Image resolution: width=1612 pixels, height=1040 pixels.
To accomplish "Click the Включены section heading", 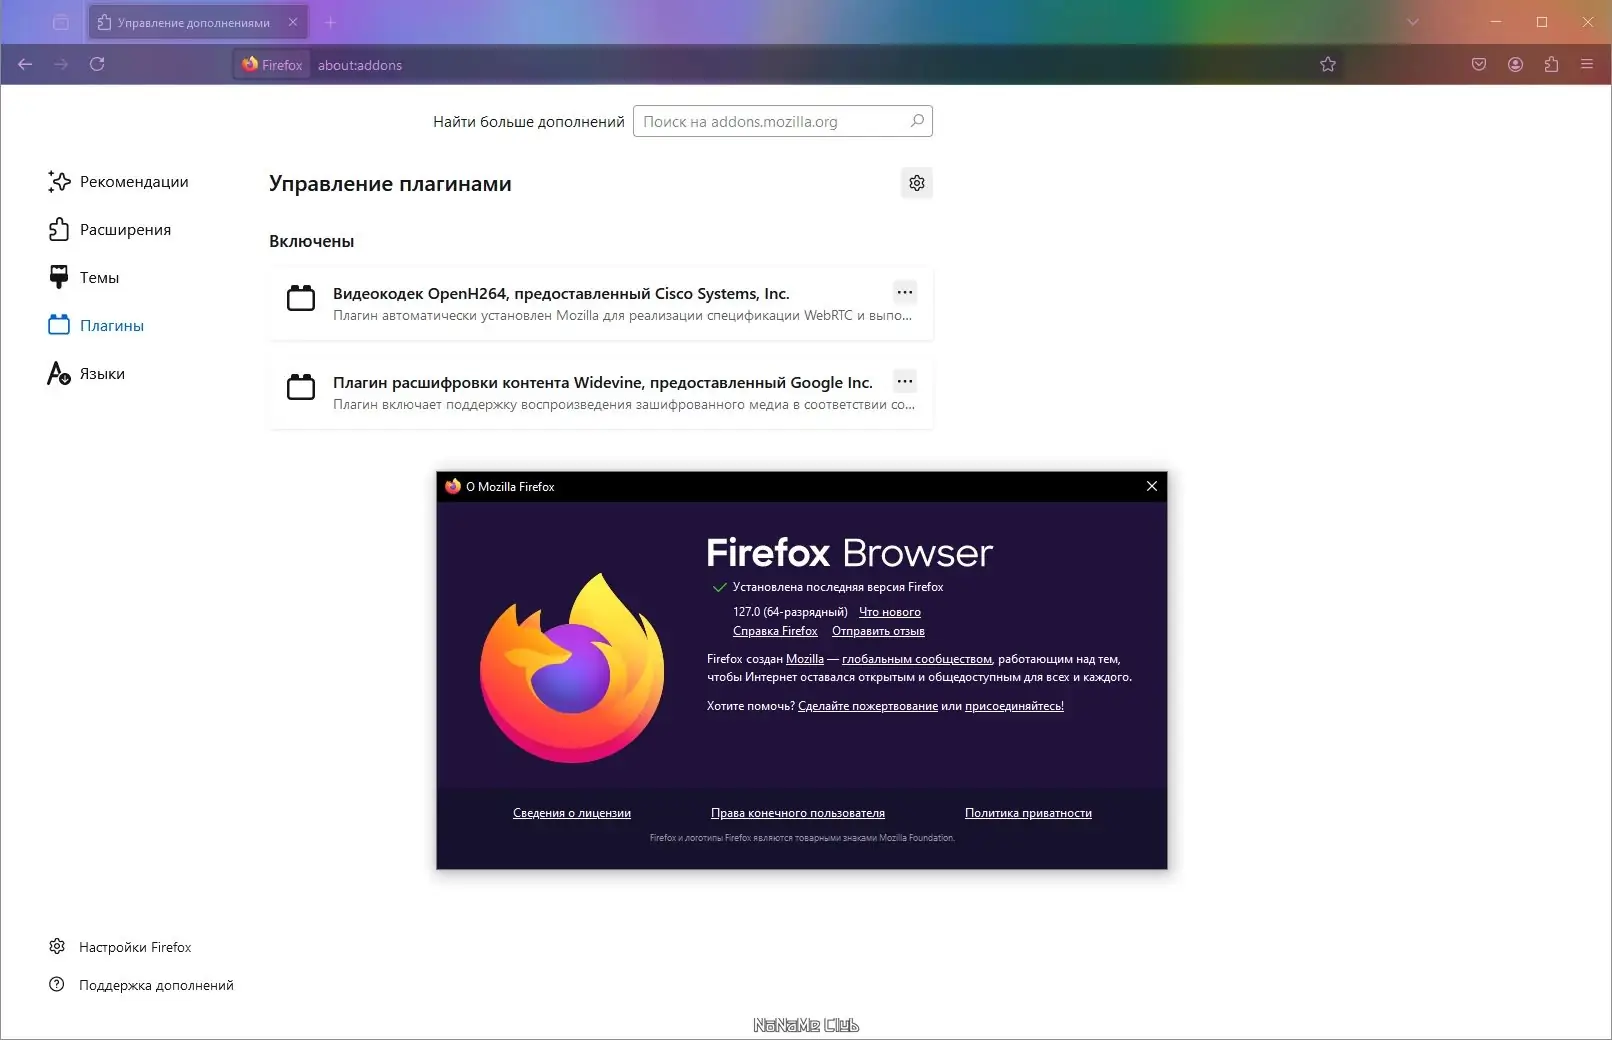I will click(x=311, y=241).
